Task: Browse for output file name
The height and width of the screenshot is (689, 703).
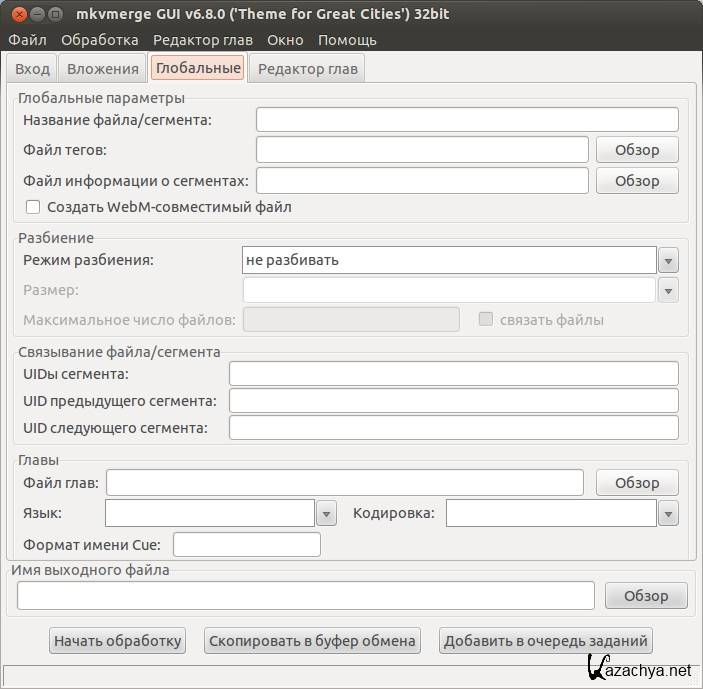Action: [x=646, y=596]
